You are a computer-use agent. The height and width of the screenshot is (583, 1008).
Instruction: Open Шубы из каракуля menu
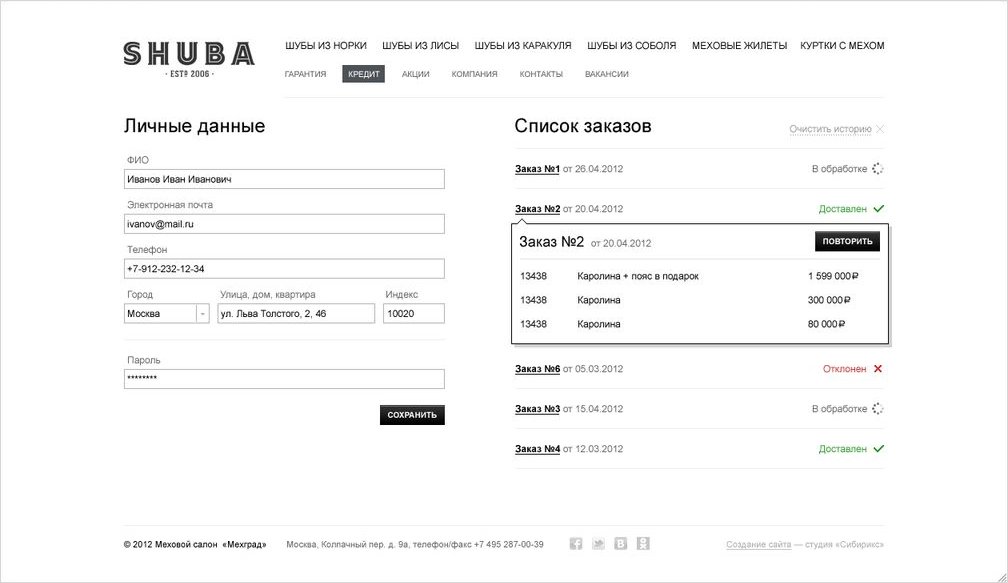[x=523, y=46]
